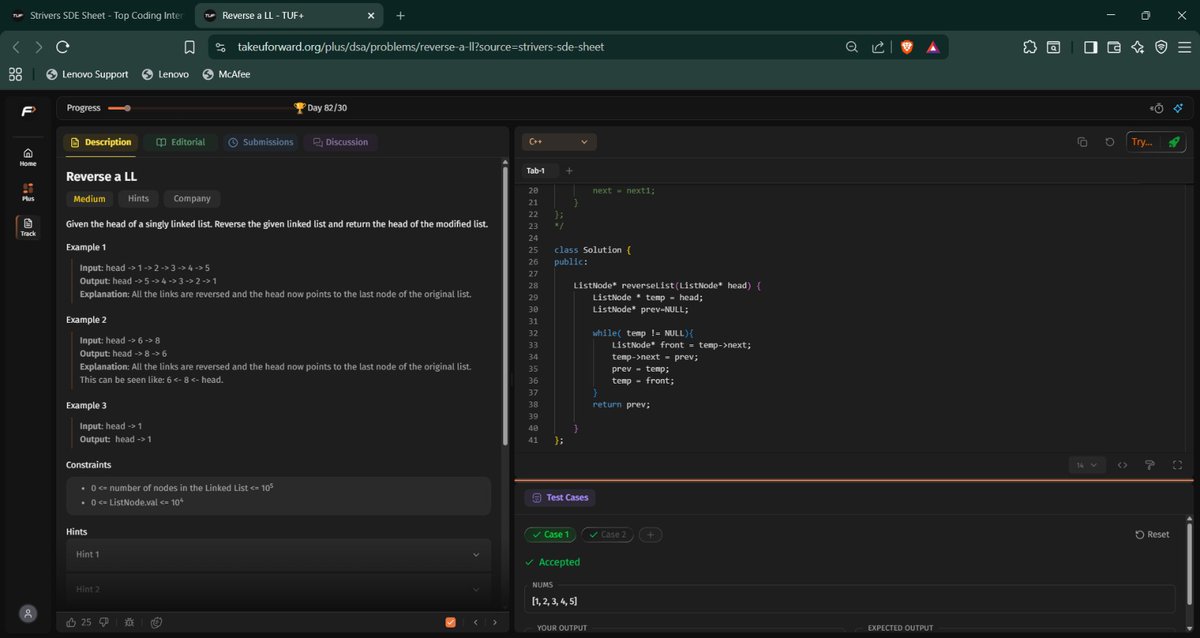
Task: Open McAfee bookmark
Action: 226,74
